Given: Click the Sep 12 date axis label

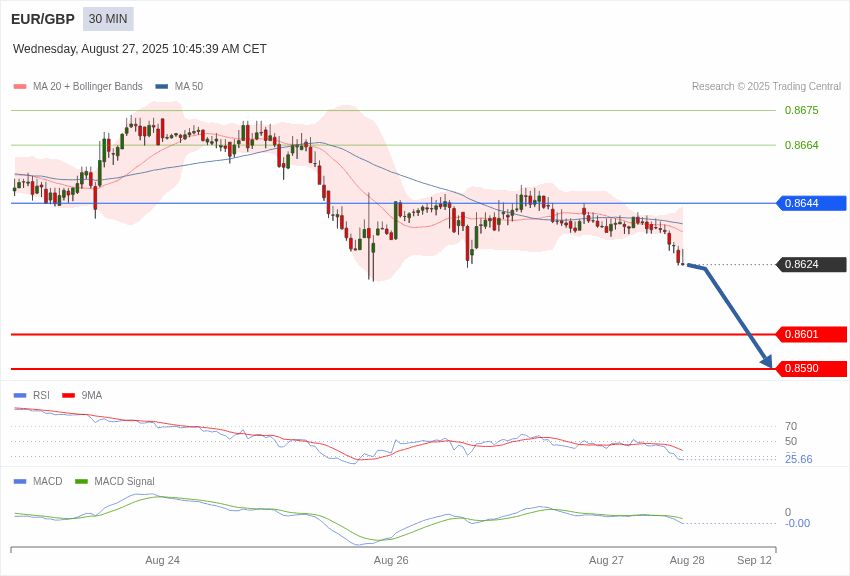Looking at the screenshot, I should [x=754, y=560].
